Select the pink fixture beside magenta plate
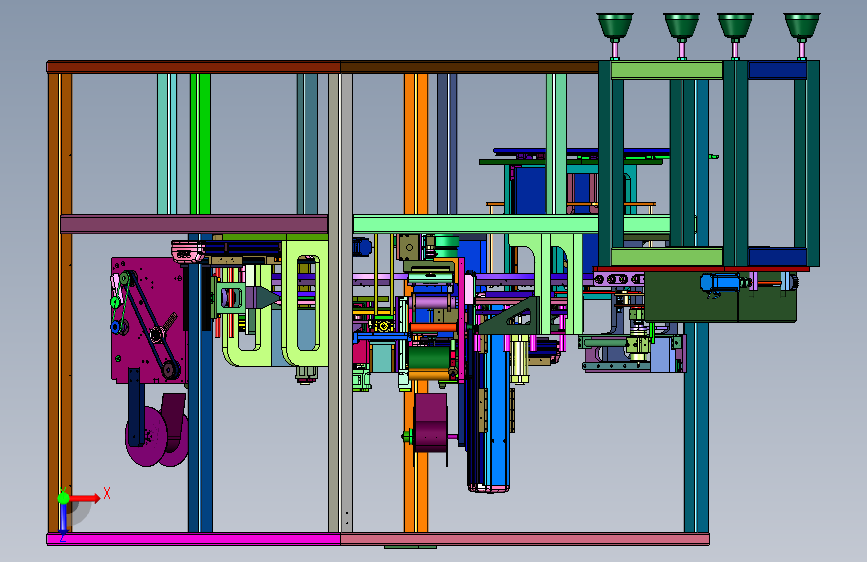Image resolution: width=867 pixels, height=562 pixels. click(x=188, y=251)
